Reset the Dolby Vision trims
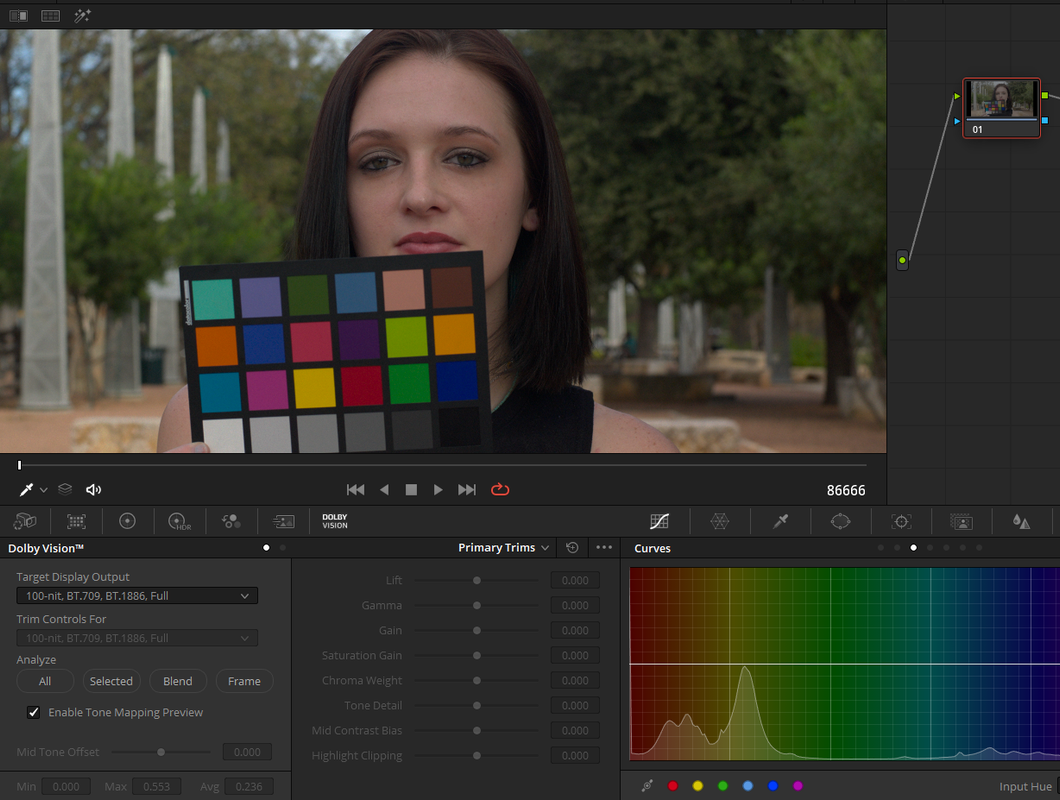This screenshot has height=800, width=1060. coord(572,548)
